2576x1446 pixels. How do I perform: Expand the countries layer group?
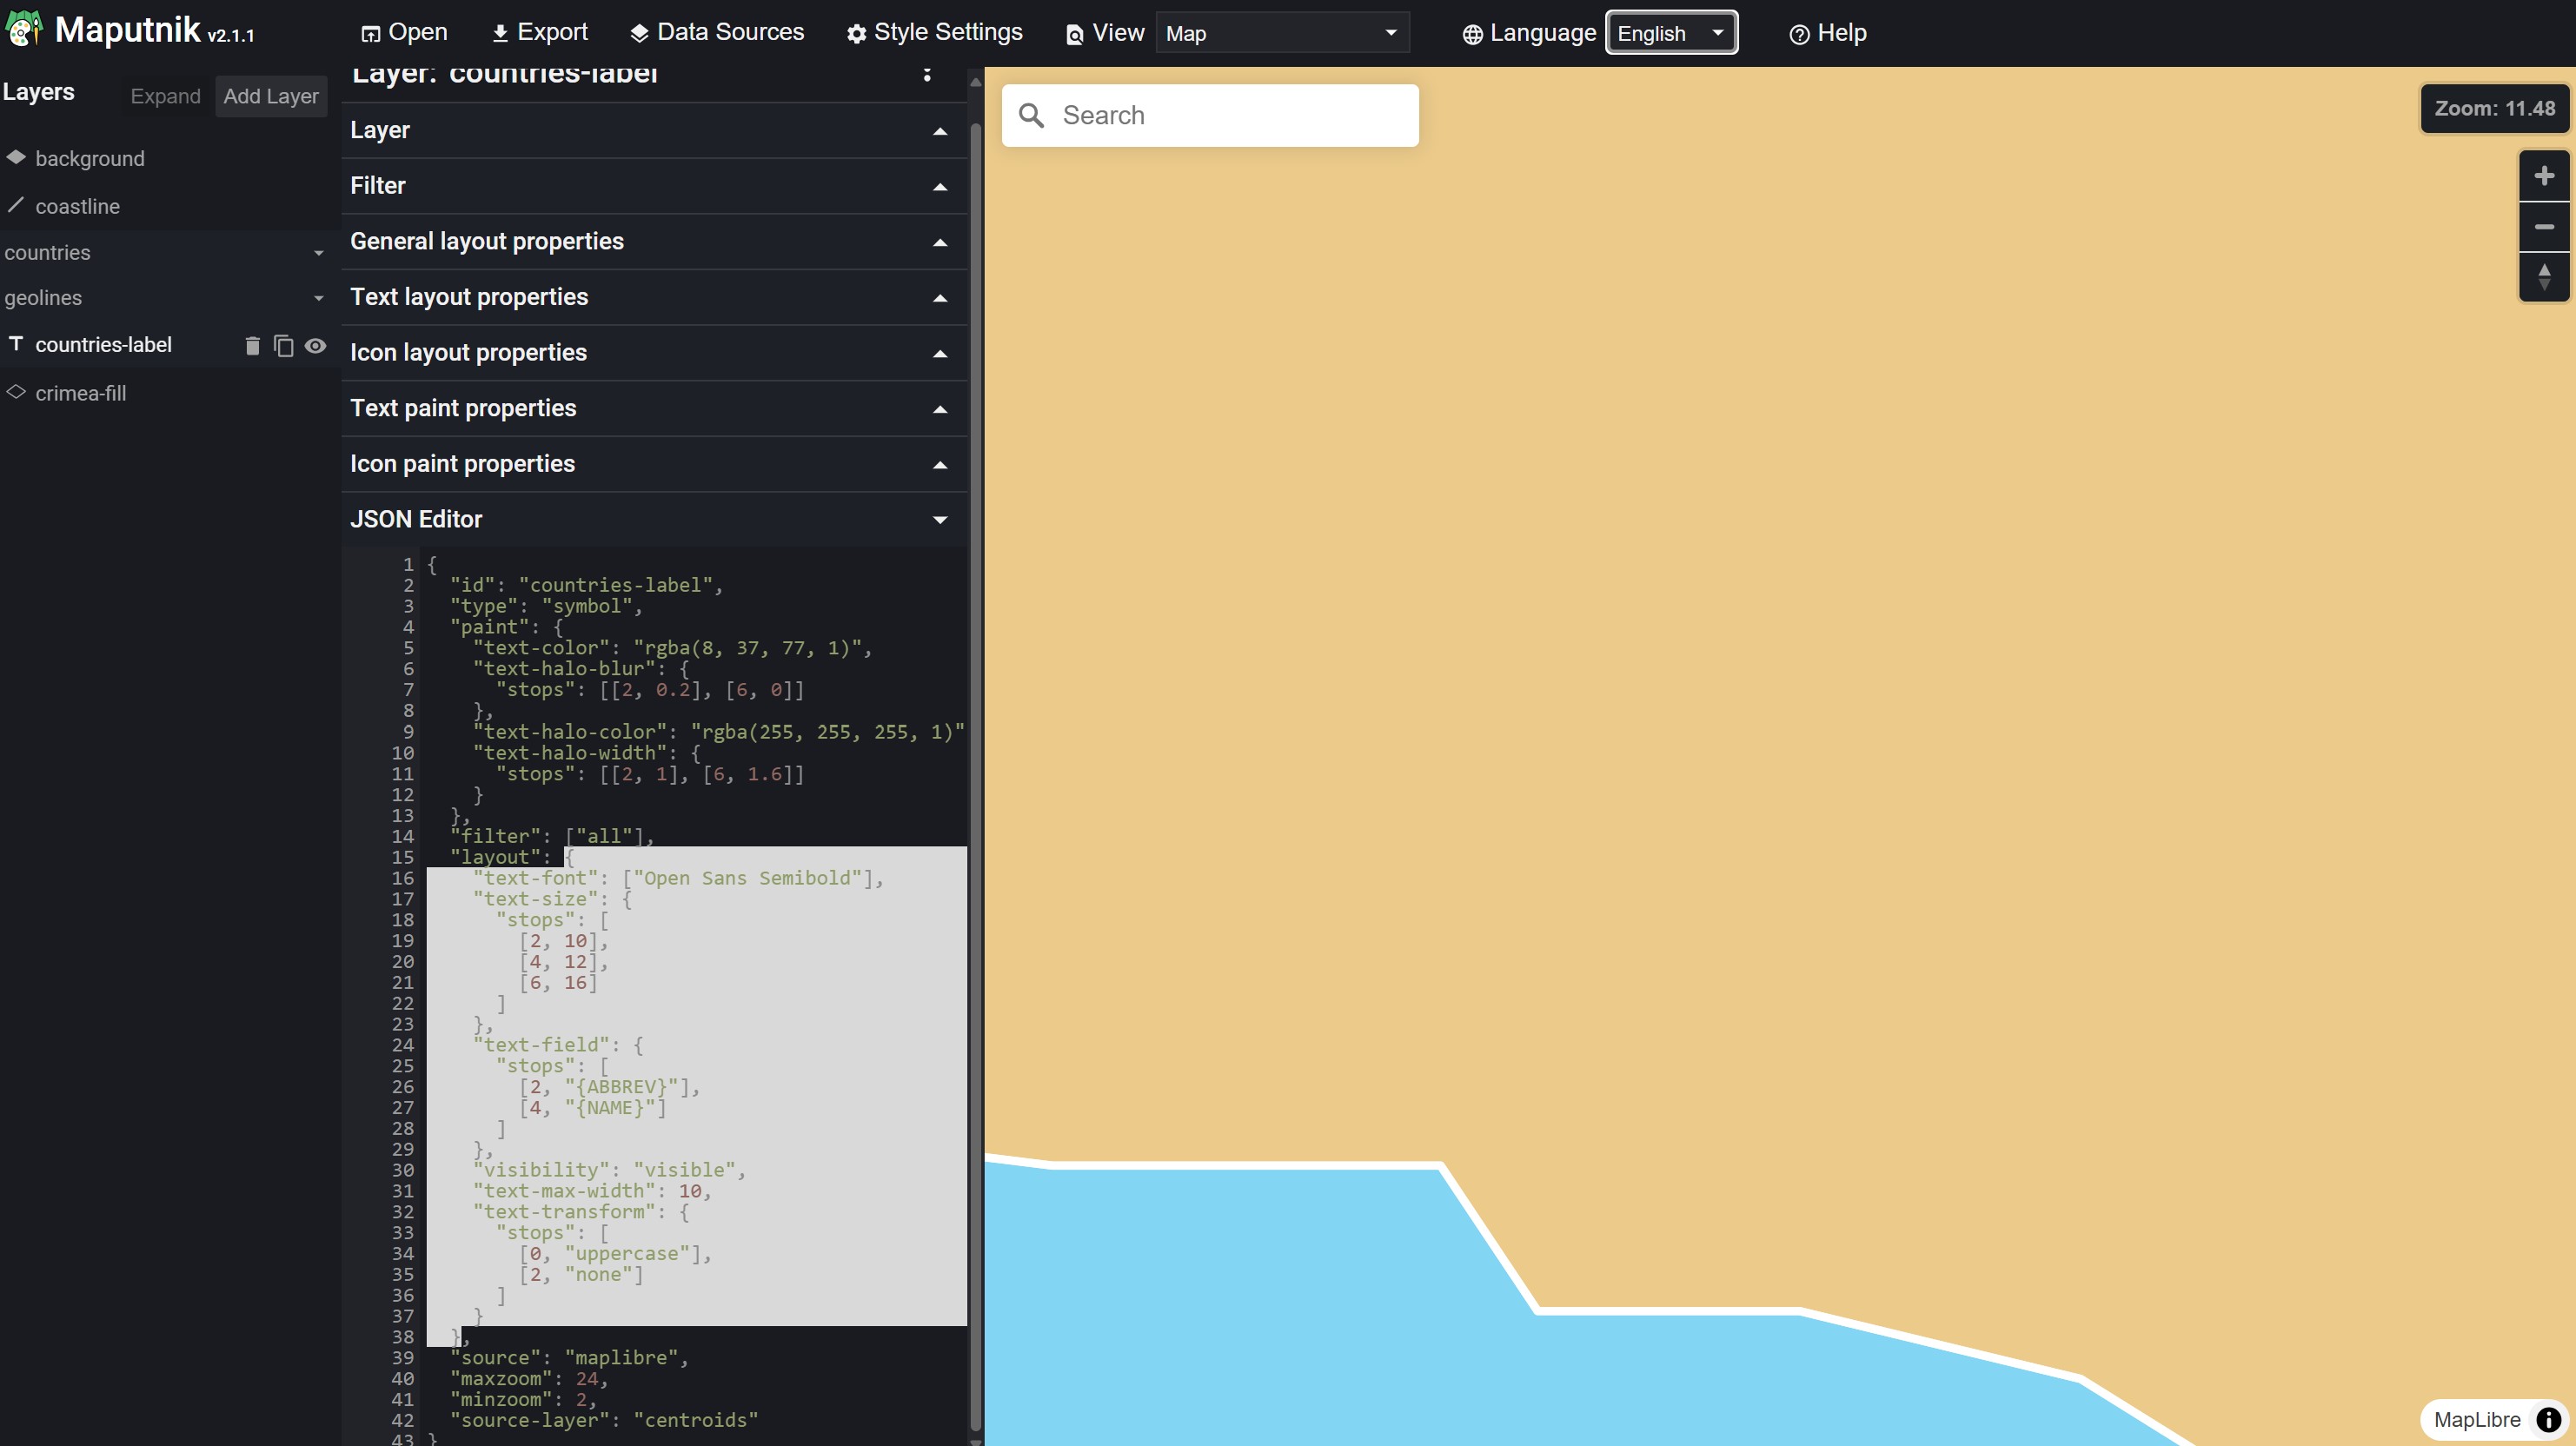point(318,253)
